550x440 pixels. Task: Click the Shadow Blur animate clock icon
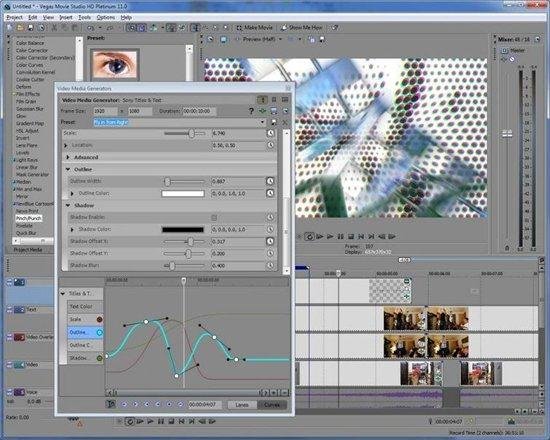tap(270, 265)
